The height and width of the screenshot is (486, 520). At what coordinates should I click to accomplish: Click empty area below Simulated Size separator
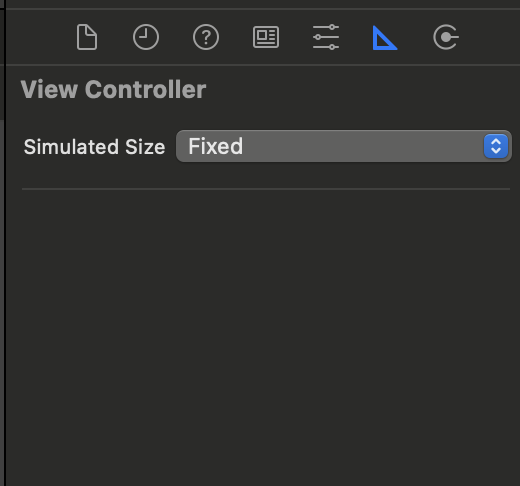[263, 333]
